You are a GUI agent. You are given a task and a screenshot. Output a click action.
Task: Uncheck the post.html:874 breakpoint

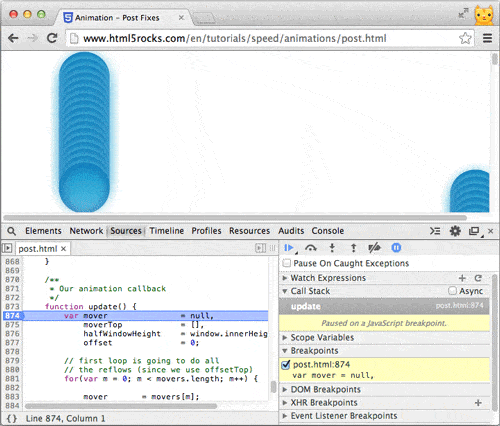tap(286, 365)
